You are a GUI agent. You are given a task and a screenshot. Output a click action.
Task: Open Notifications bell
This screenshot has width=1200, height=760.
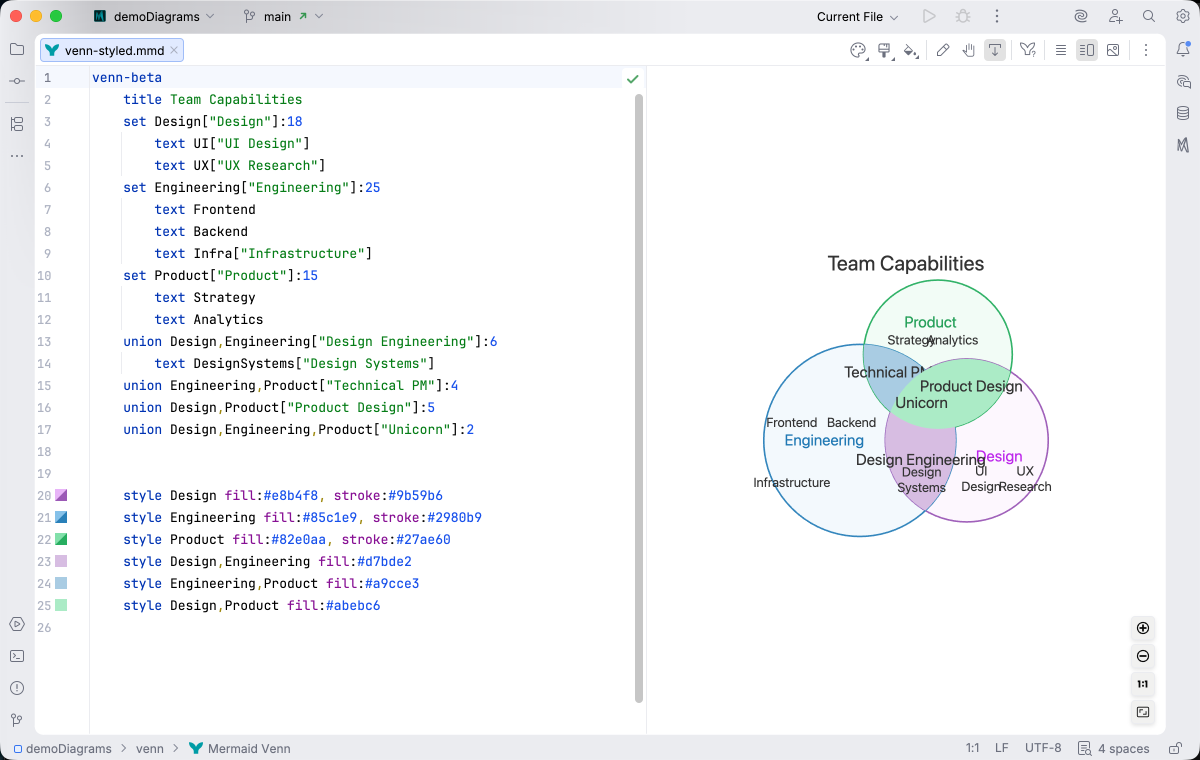tap(1183, 49)
